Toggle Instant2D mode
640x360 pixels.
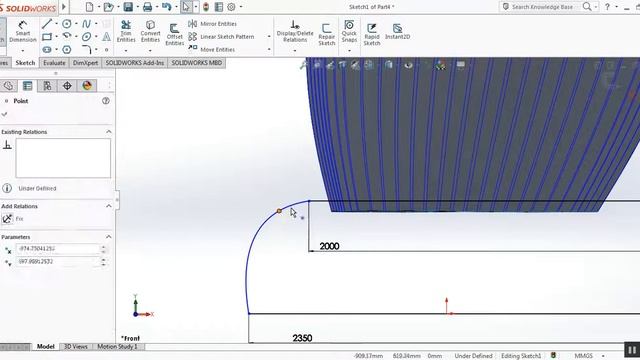(x=397, y=31)
